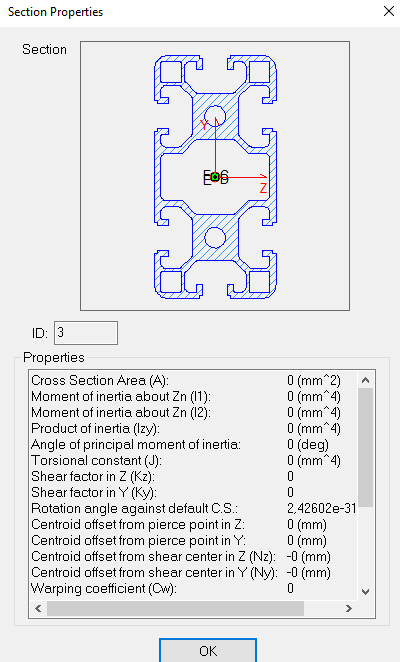Click the horizontal scrollbar thumb in Properties
This screenshot has width=400, height=662.
(175, 608)
